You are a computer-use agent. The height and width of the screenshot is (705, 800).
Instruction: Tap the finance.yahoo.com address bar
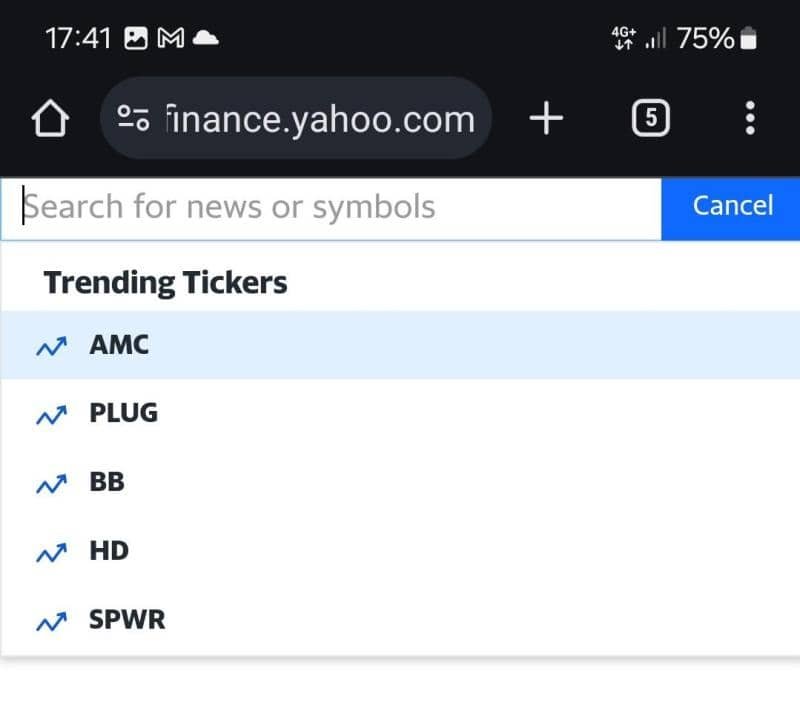(x=318, y=120)
